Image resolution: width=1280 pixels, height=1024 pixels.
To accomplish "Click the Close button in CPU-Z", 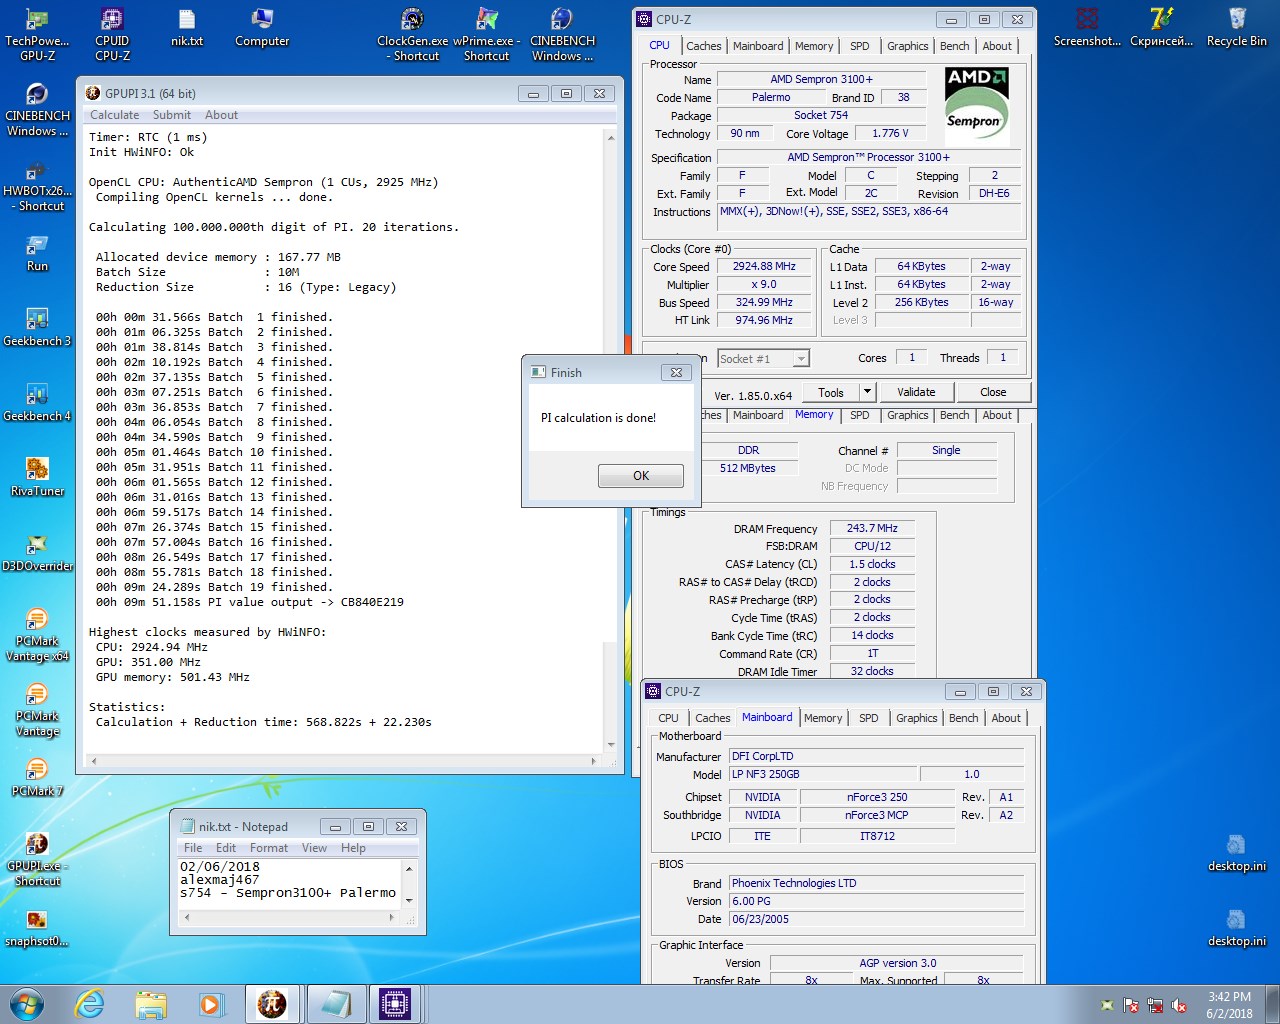I will click(x=993, y=392).
